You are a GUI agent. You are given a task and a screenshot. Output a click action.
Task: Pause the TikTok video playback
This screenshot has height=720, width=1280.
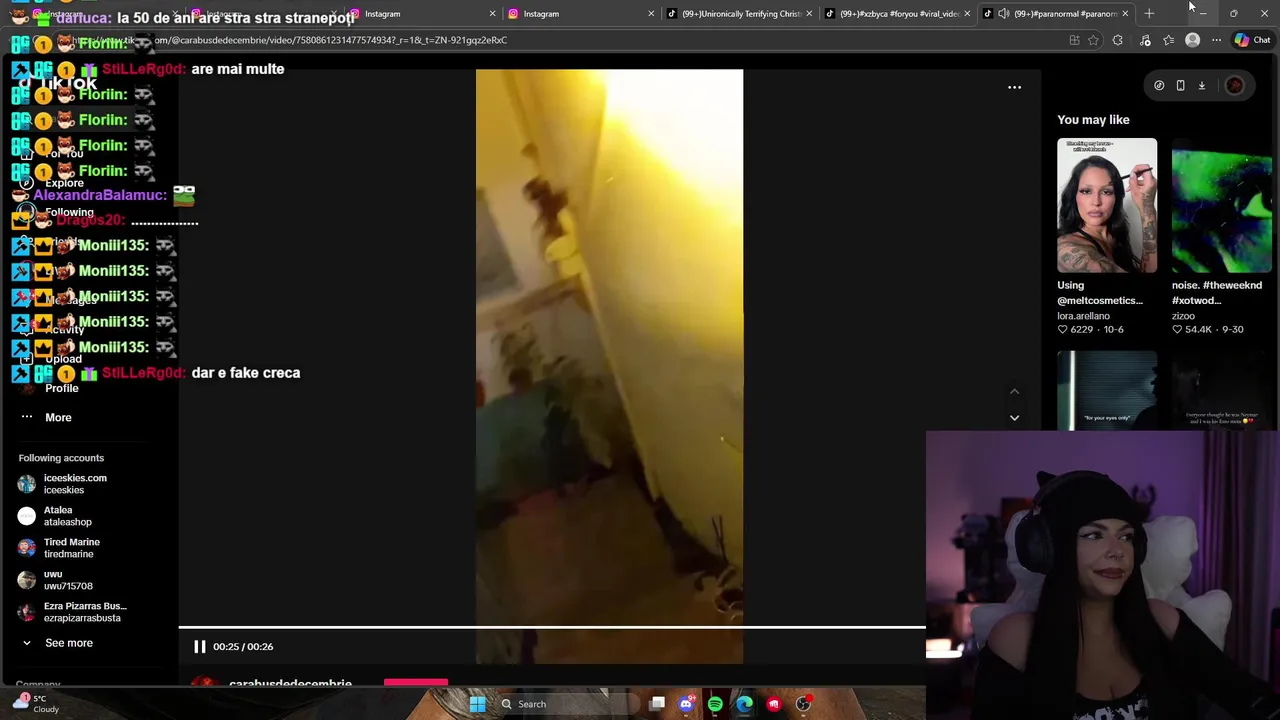199,647
